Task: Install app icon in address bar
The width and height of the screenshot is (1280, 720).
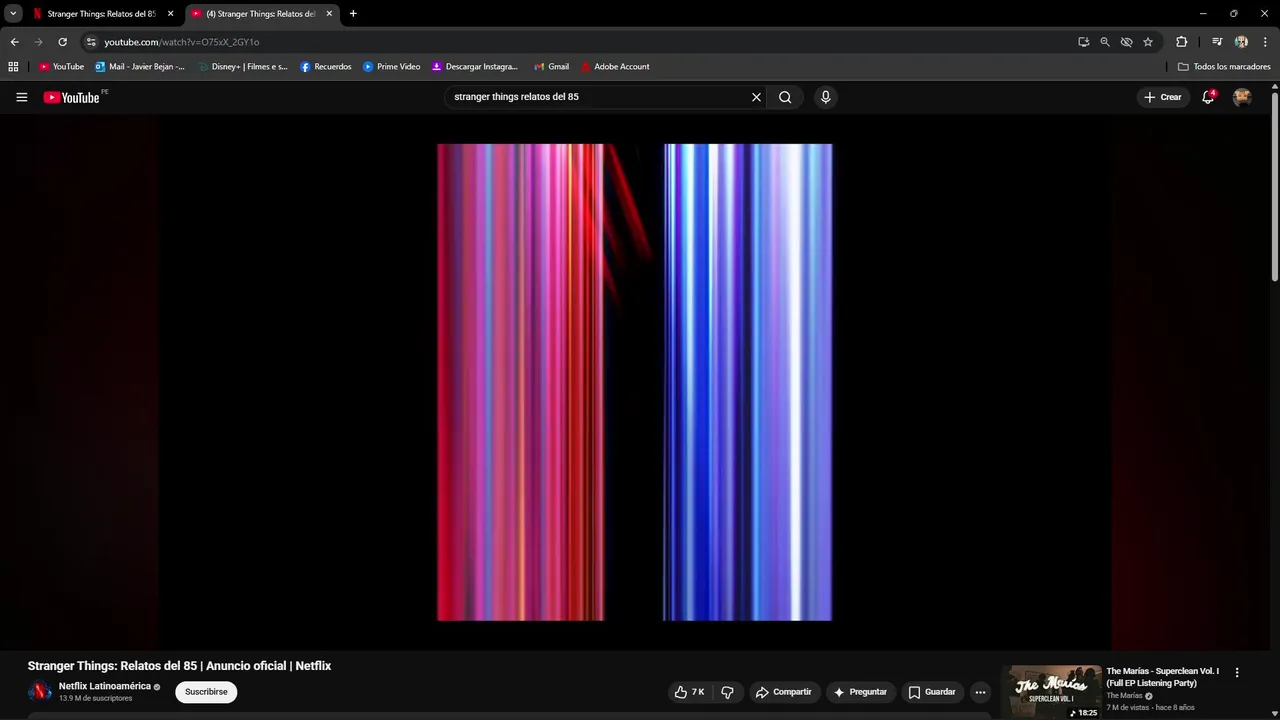Action: click(1083, 42)
